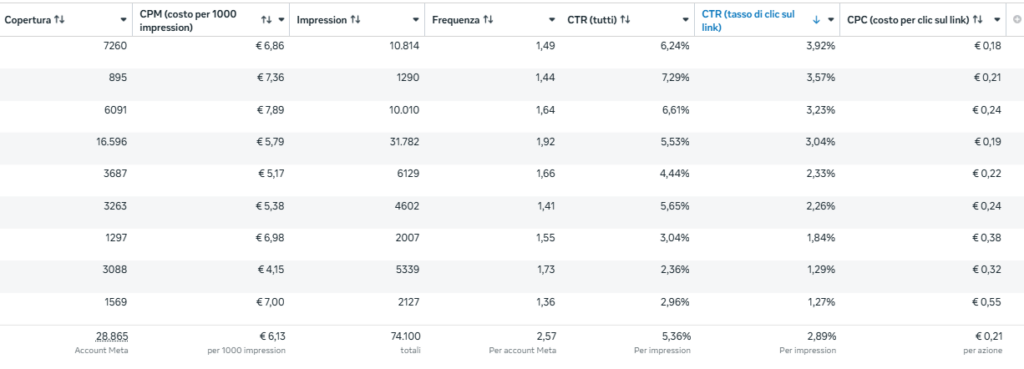Open Impression column dropdown arrow
The height and width of the screenshot is (369, 1024).
[415, 20]
